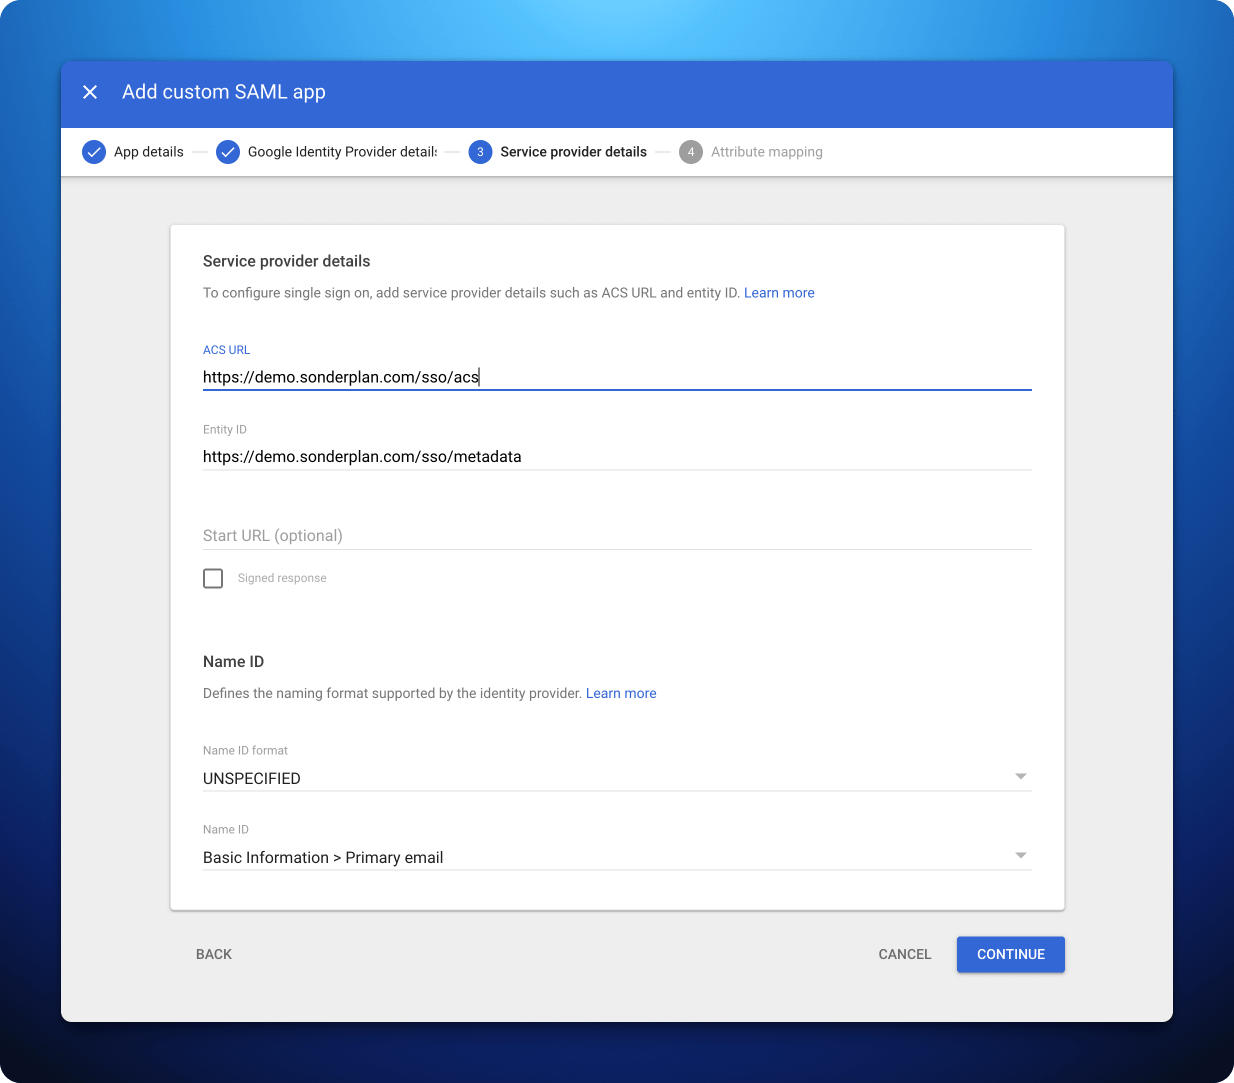Click the gray step 4 circle
Viewport: 1234px width, 1083px height.
click(x=691, y=152)
